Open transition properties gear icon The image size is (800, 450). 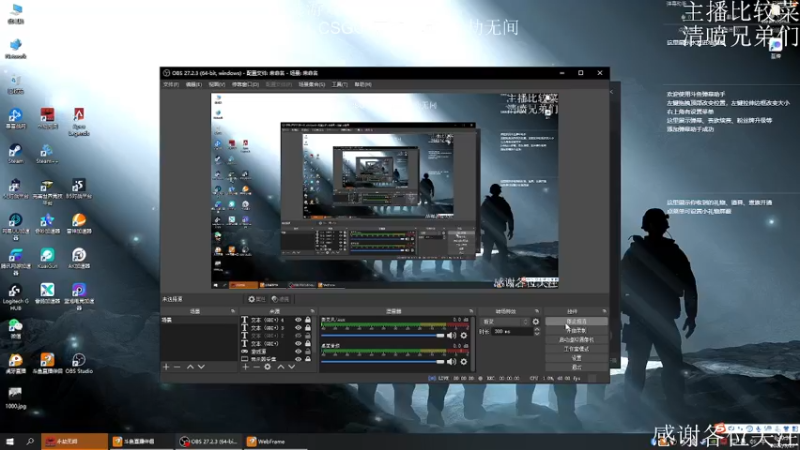click(x=535, y=321)
